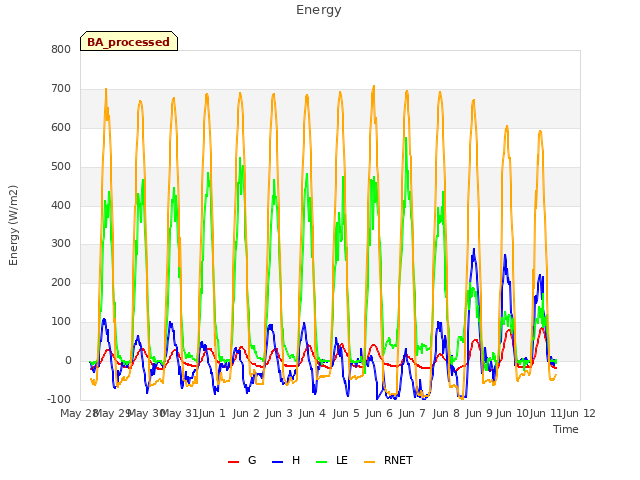Click the Energy chart title
Screen dimensions: 640x480
pyautogui.click(x=319, y=10)
